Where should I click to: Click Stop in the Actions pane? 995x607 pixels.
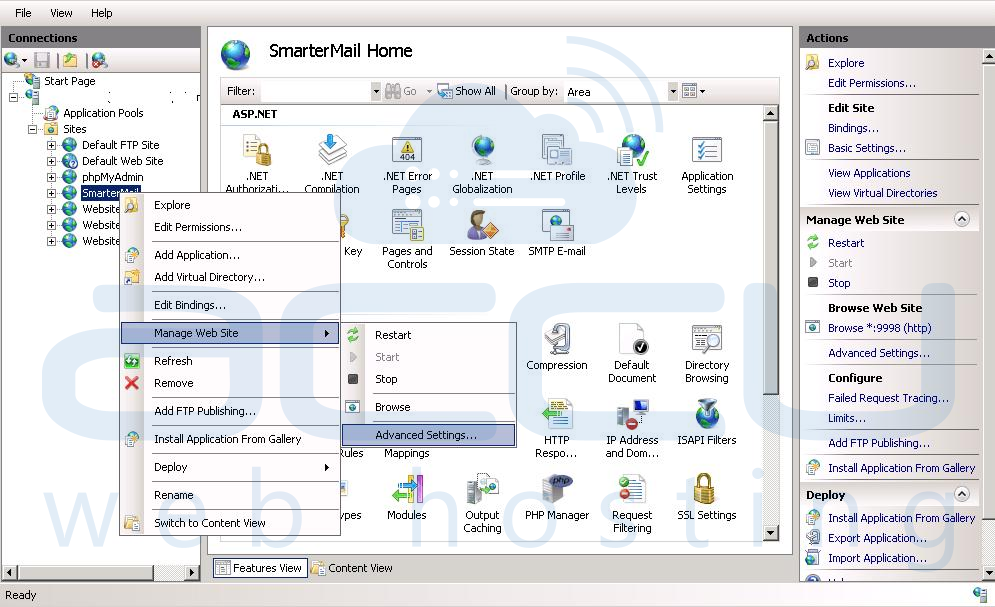pyautogui.click(x=839, y=284)
